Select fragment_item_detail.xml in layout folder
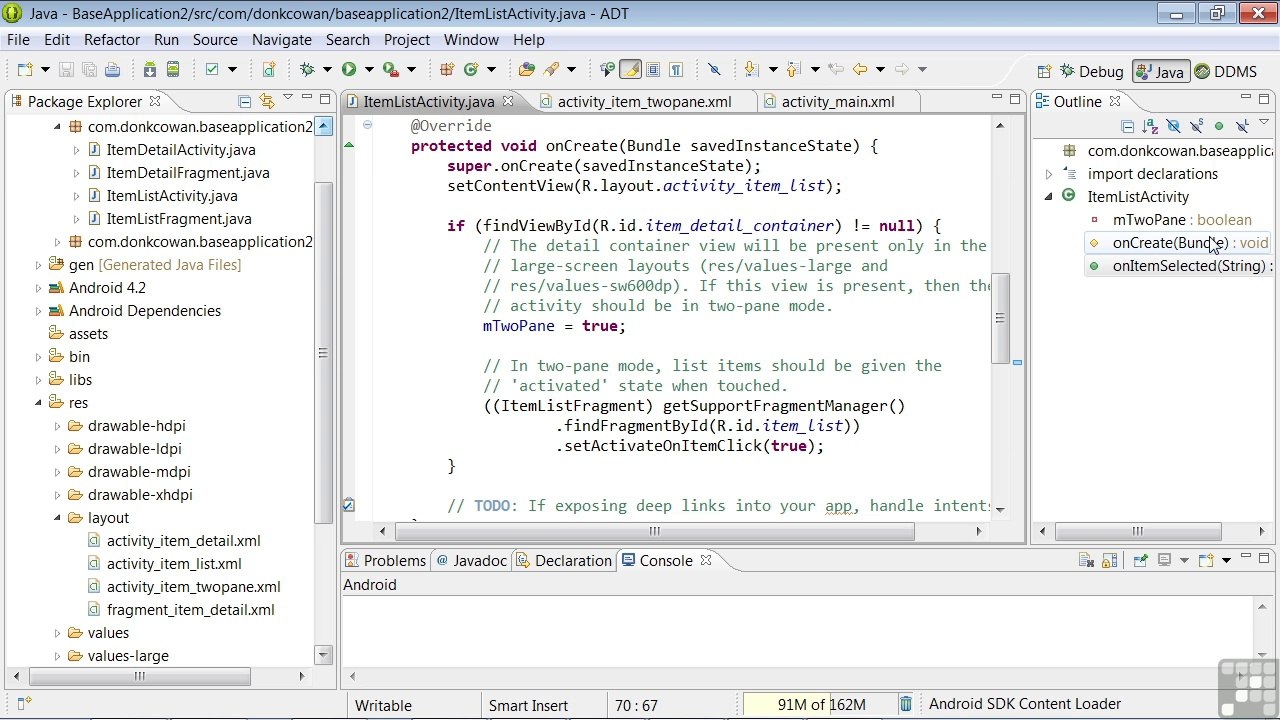The height and width of the screenshot is (720, 1280). (190, 610)
